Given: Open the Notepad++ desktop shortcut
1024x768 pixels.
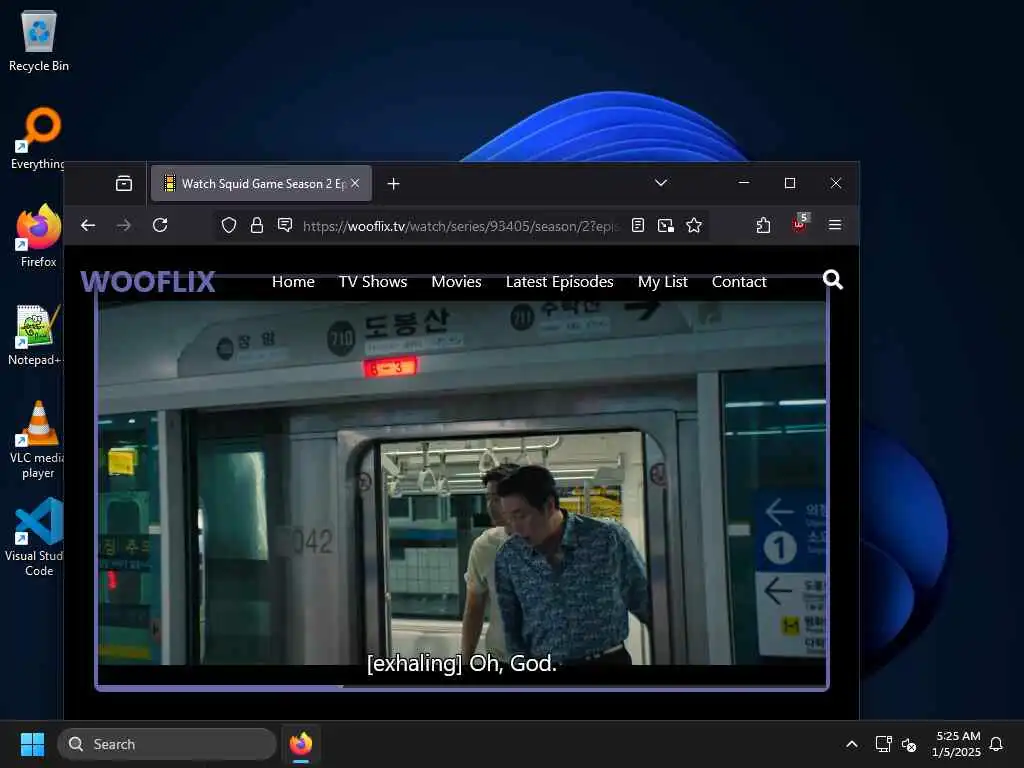Looking at the screenshot, I should point(36,334).
